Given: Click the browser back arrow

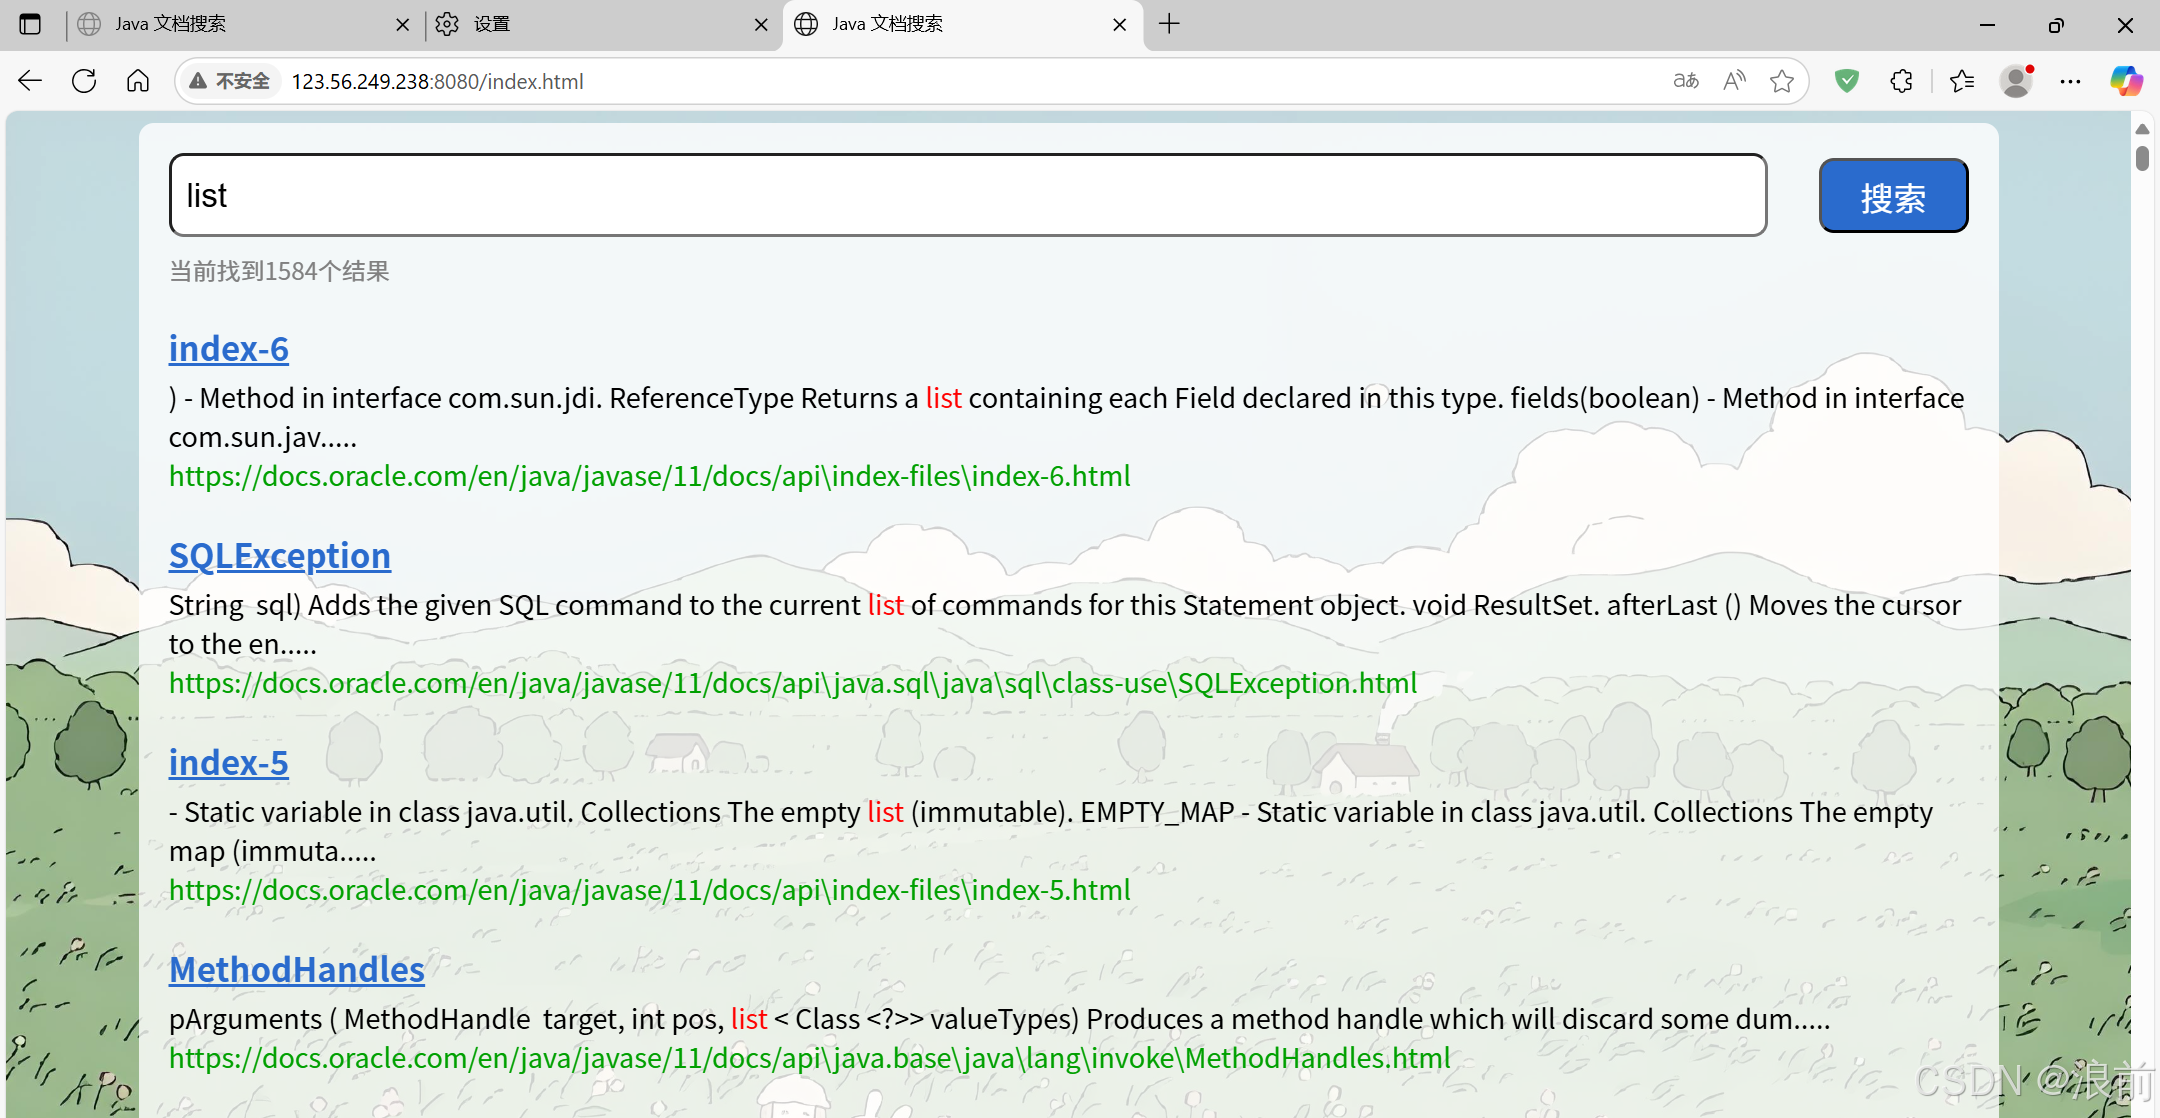Looking at the screenshot, I should pyautogui.click(x=30, y=81).
